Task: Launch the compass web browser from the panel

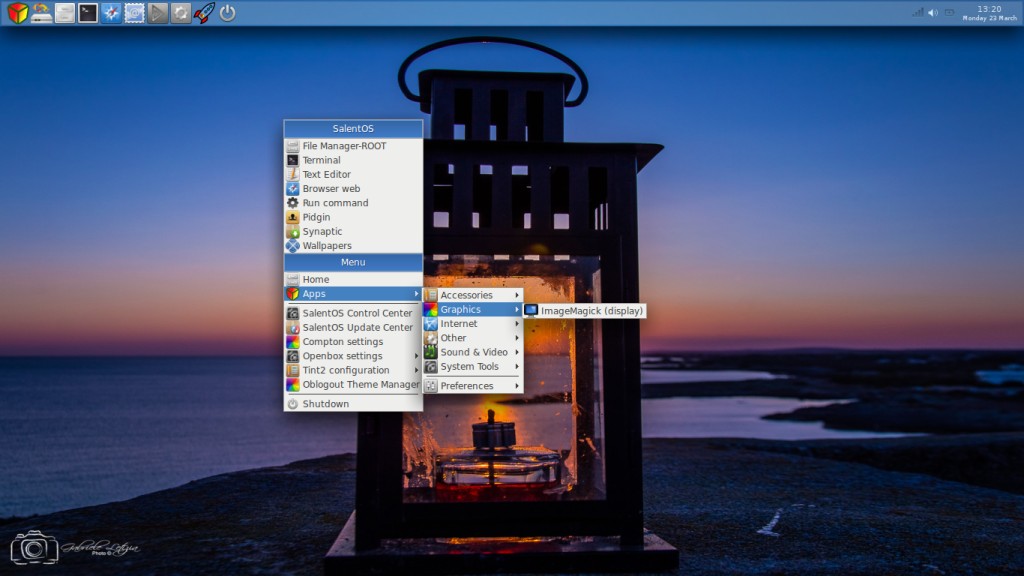Action: 111,13
